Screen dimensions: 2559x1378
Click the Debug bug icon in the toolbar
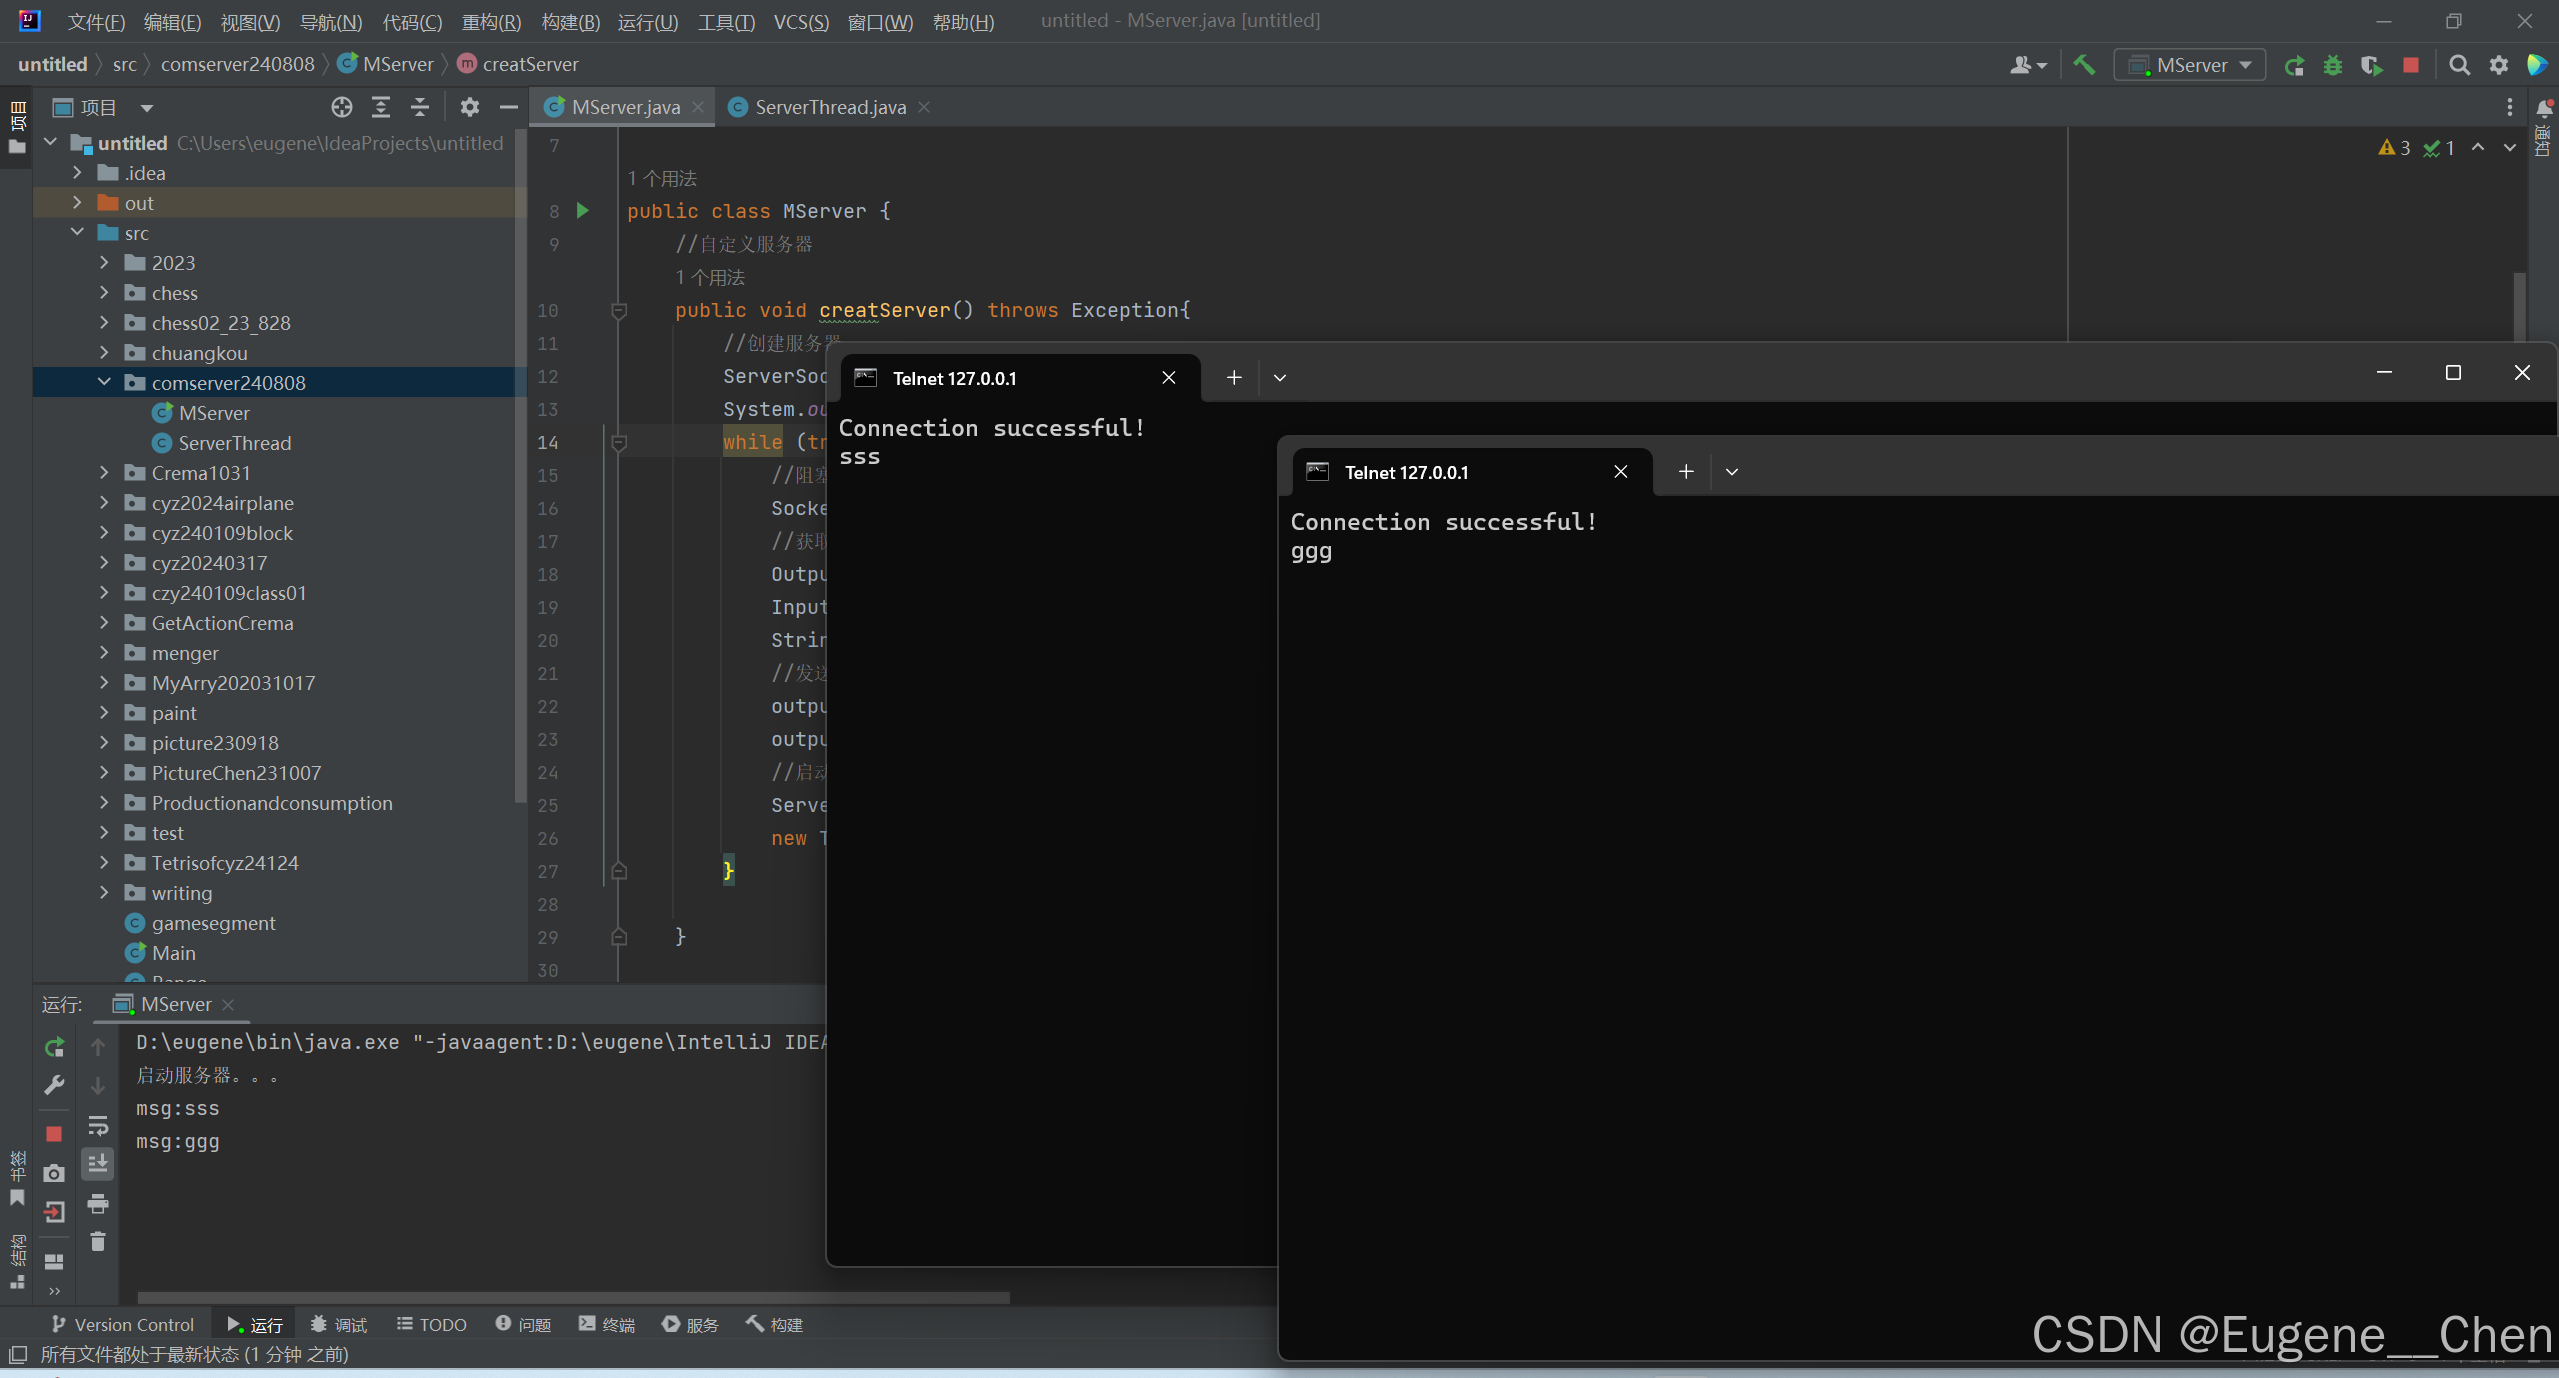tap(2333, 65)
